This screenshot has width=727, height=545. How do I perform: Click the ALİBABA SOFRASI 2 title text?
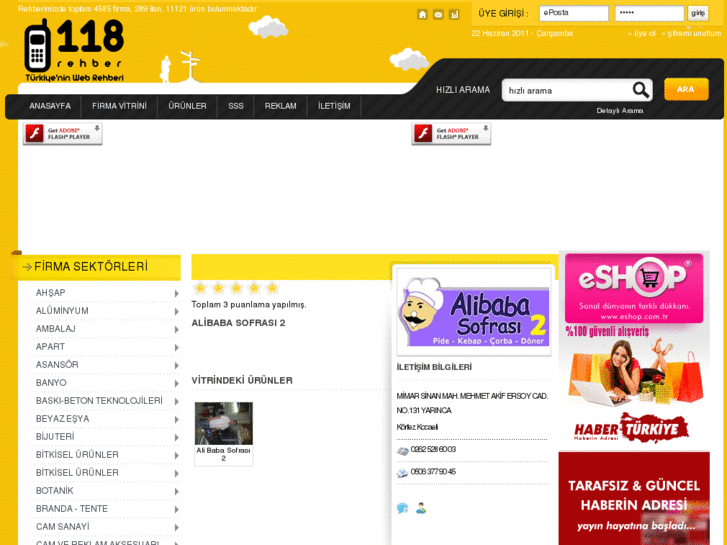click(x=238, y=323)
